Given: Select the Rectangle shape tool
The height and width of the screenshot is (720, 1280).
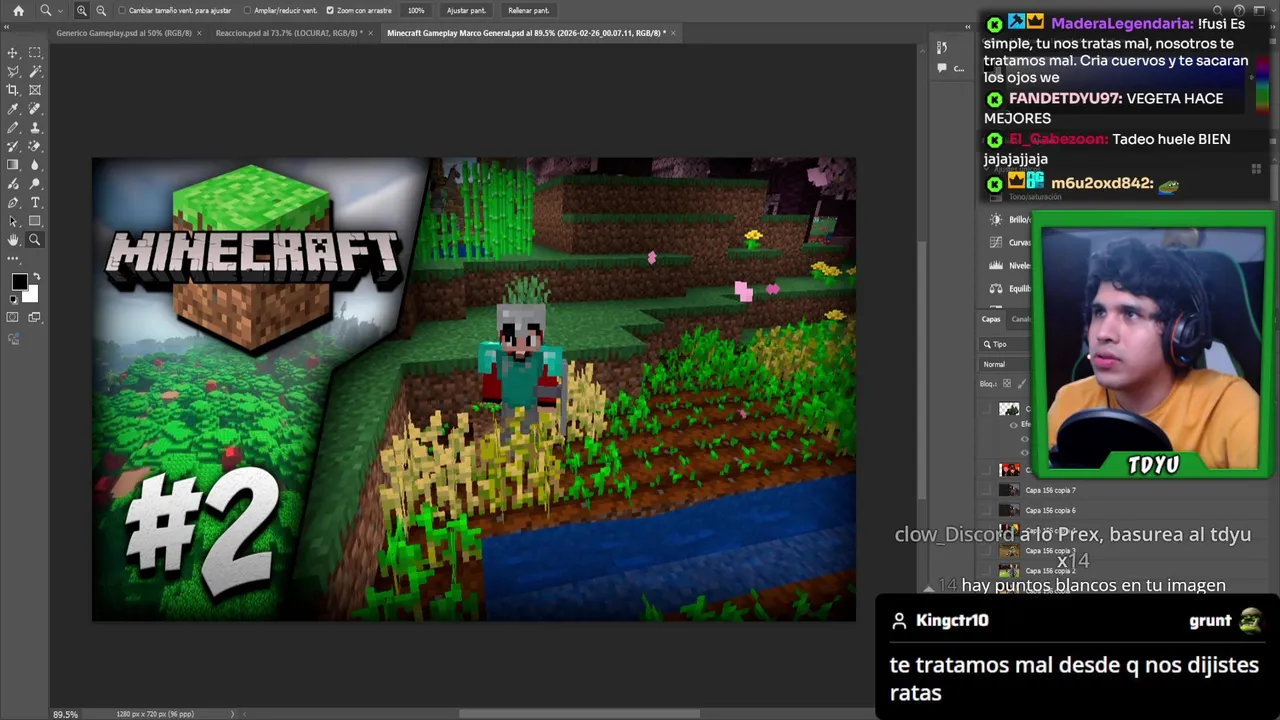Looking at the screenshot, I should point(35,221).
